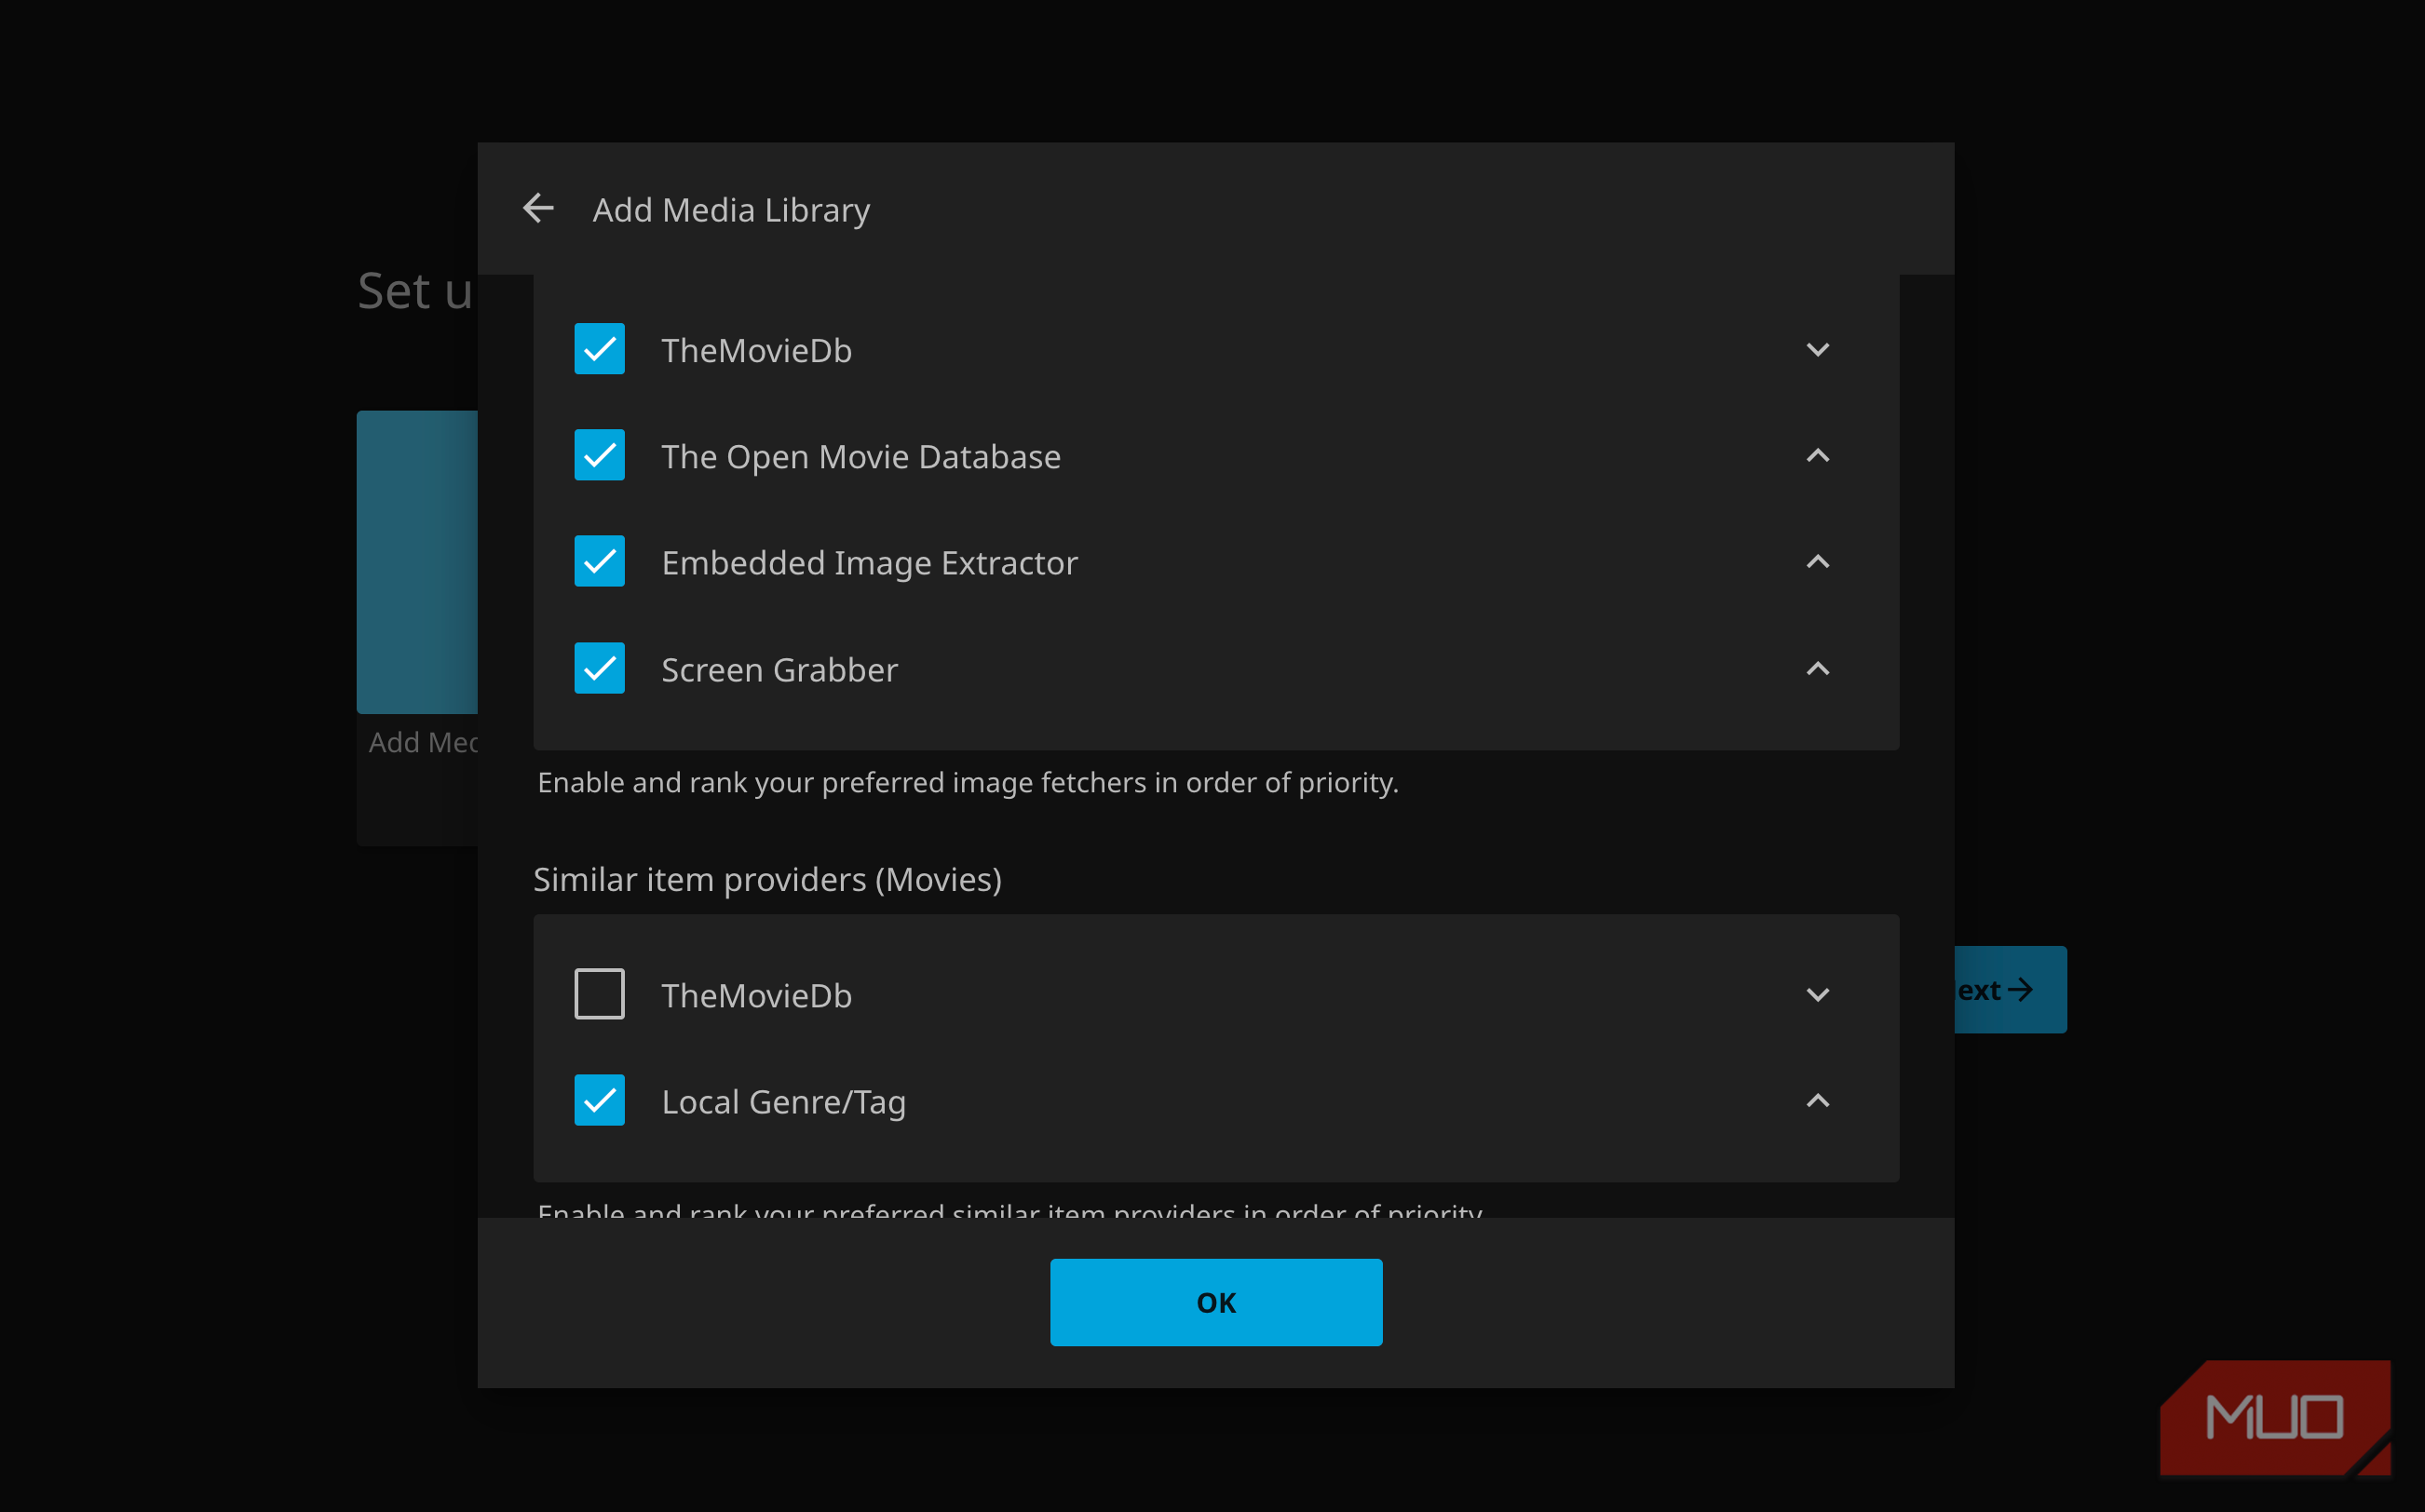Click 'Similar item providers (Movies)' heading

point(767,879)
